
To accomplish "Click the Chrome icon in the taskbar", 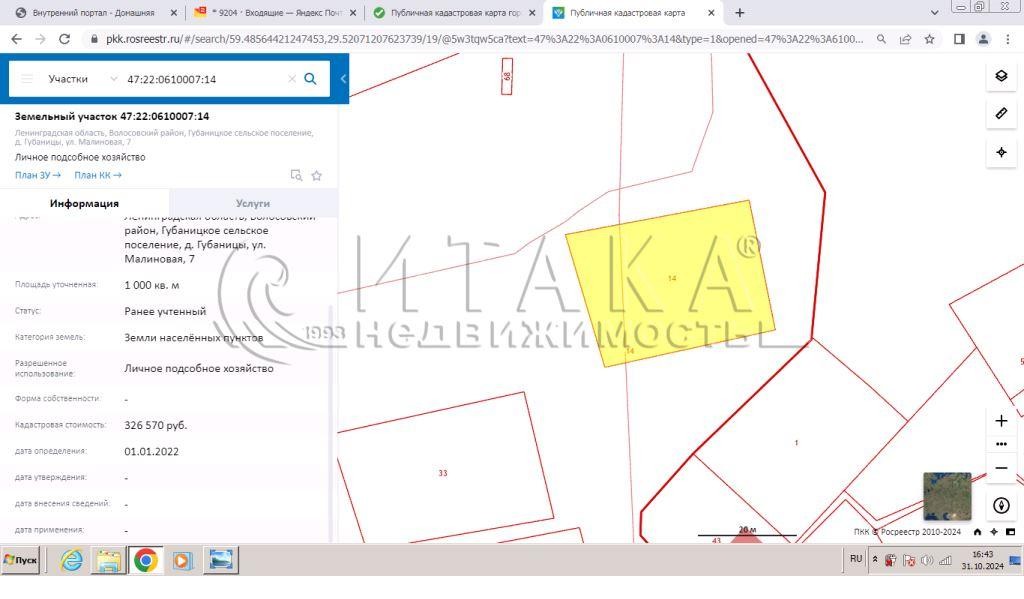I will [x=146, y=560].
